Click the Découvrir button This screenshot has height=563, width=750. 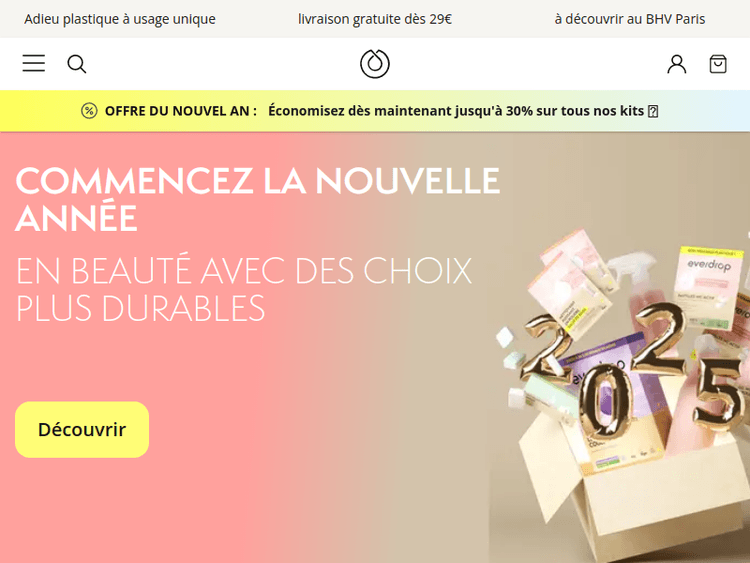click(82, 430)
